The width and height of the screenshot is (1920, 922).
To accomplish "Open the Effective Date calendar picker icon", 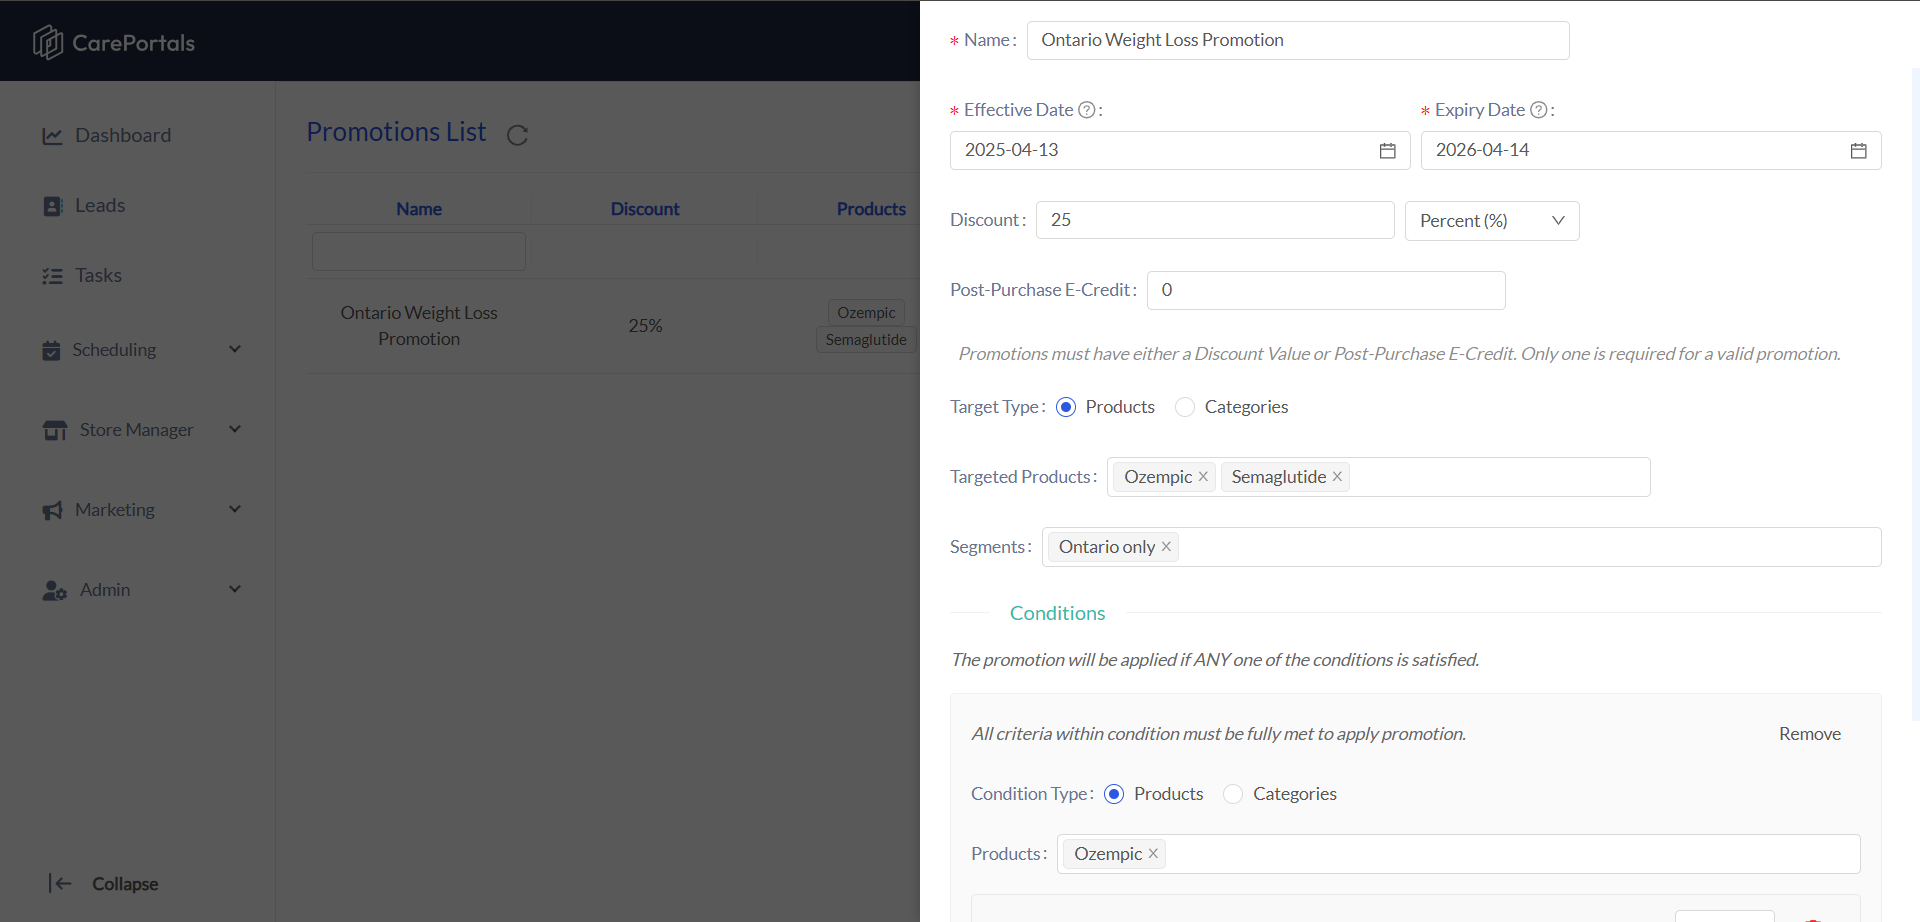I will [x=1387, y=151].
